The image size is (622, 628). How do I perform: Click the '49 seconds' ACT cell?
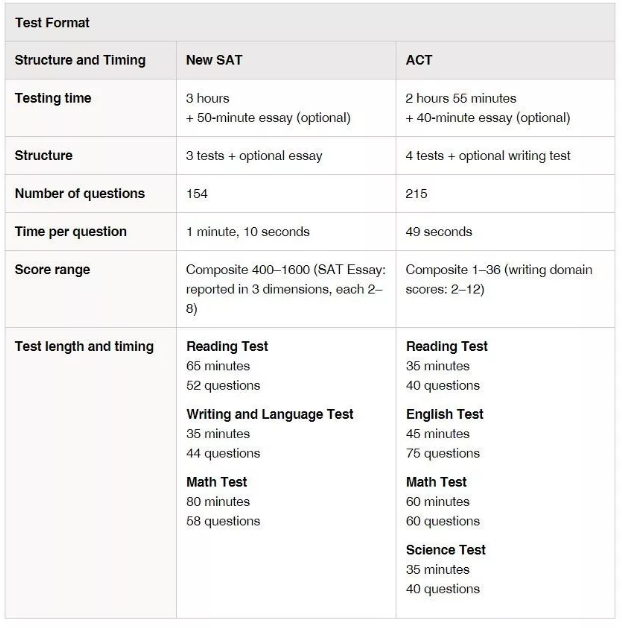439,231
